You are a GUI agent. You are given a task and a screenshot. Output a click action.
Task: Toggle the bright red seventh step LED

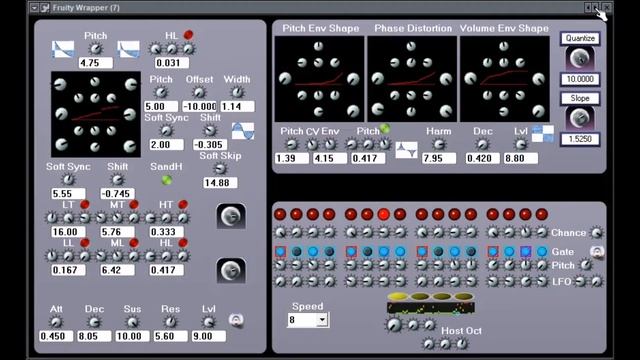(384, 214)
